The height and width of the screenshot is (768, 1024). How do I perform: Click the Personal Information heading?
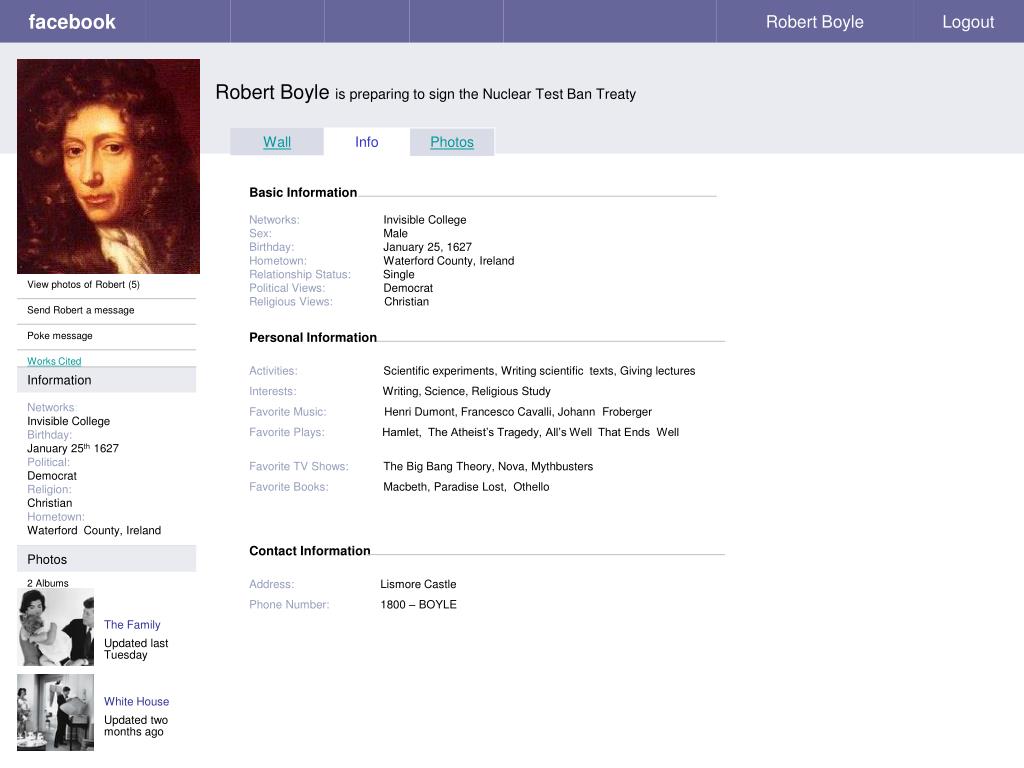coord(313,337)
